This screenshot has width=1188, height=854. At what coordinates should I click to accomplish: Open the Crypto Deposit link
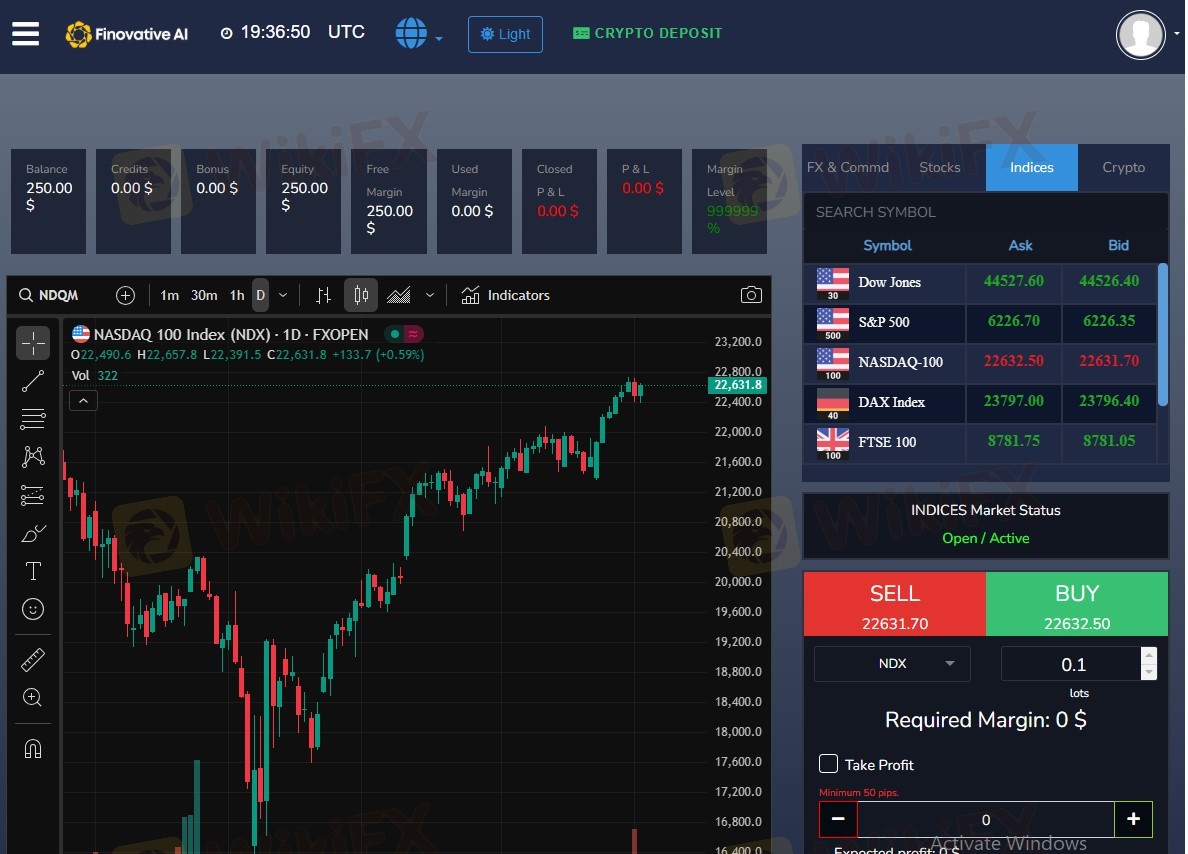(x=647, y=33)
